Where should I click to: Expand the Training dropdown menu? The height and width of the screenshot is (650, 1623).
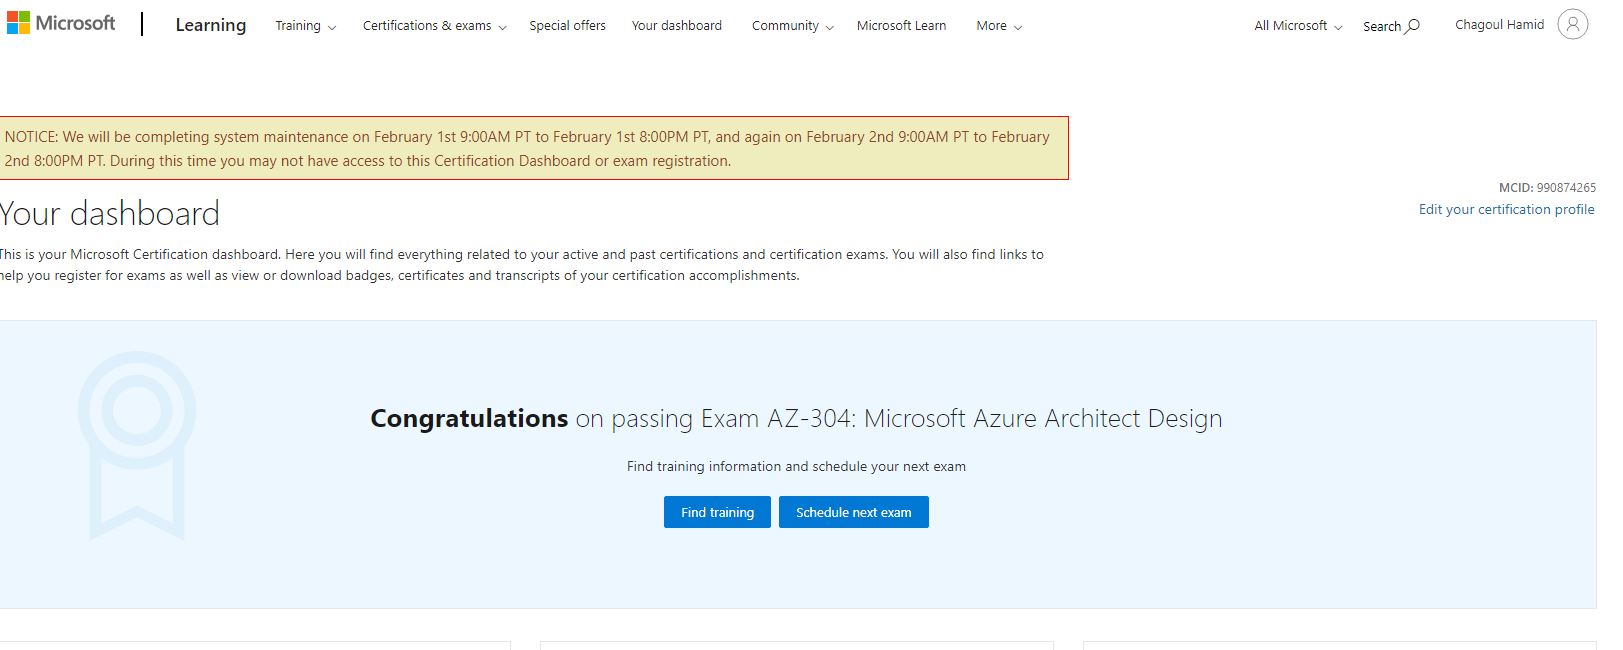306,26
